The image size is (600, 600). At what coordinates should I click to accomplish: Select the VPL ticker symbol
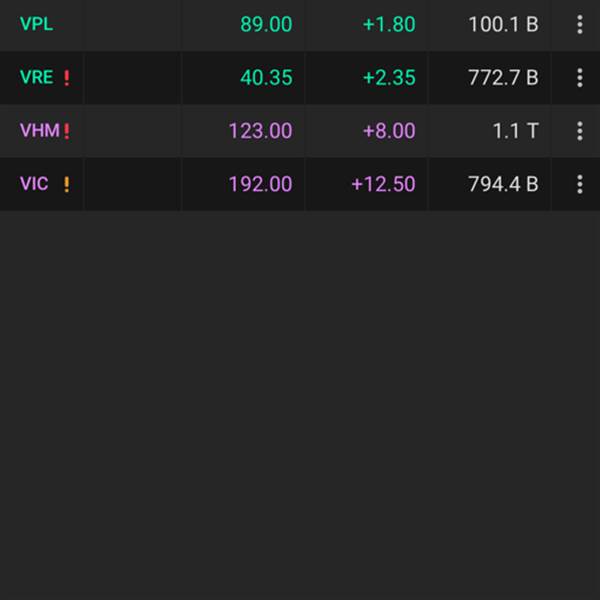coord(36,24)
